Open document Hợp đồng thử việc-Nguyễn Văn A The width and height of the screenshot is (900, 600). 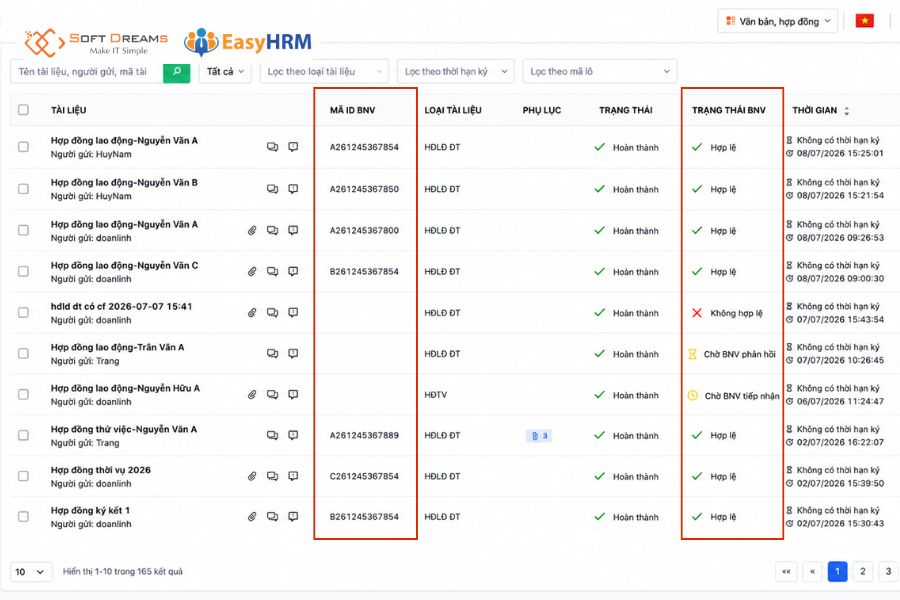(124, 429)
